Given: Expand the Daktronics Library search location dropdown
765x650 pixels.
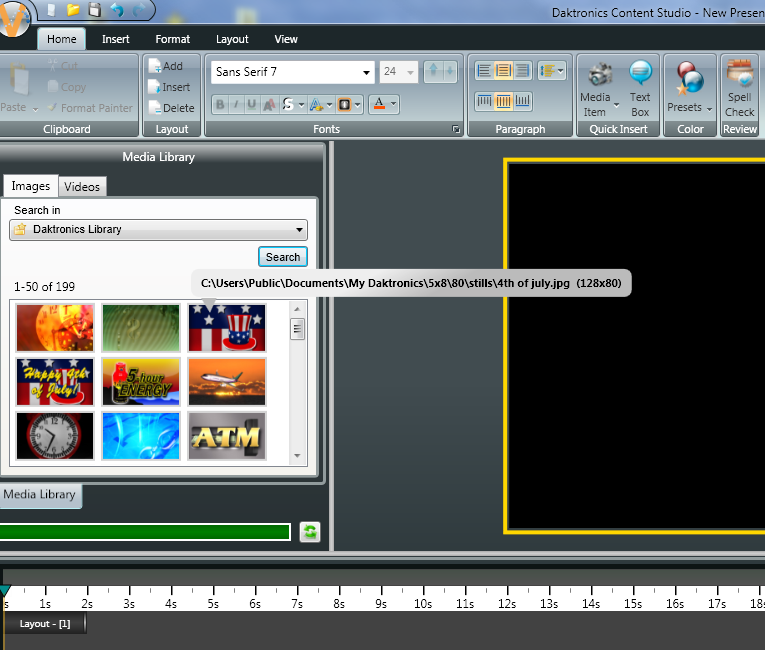Looking at the screenshot, I should coord(300,230).
